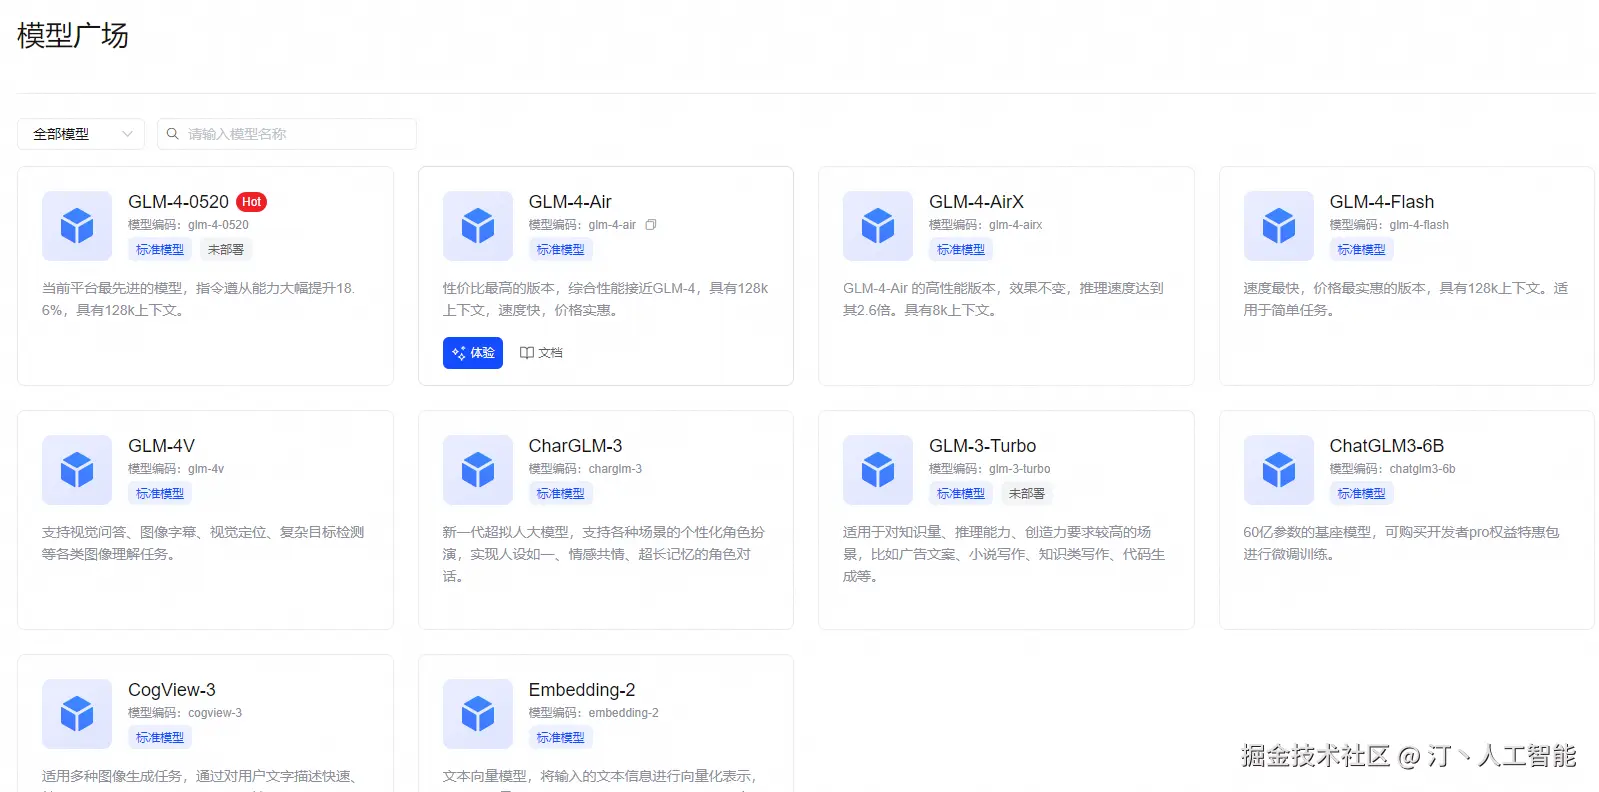Select the glm-3-turbo model code text

(x=1020, y=469)
